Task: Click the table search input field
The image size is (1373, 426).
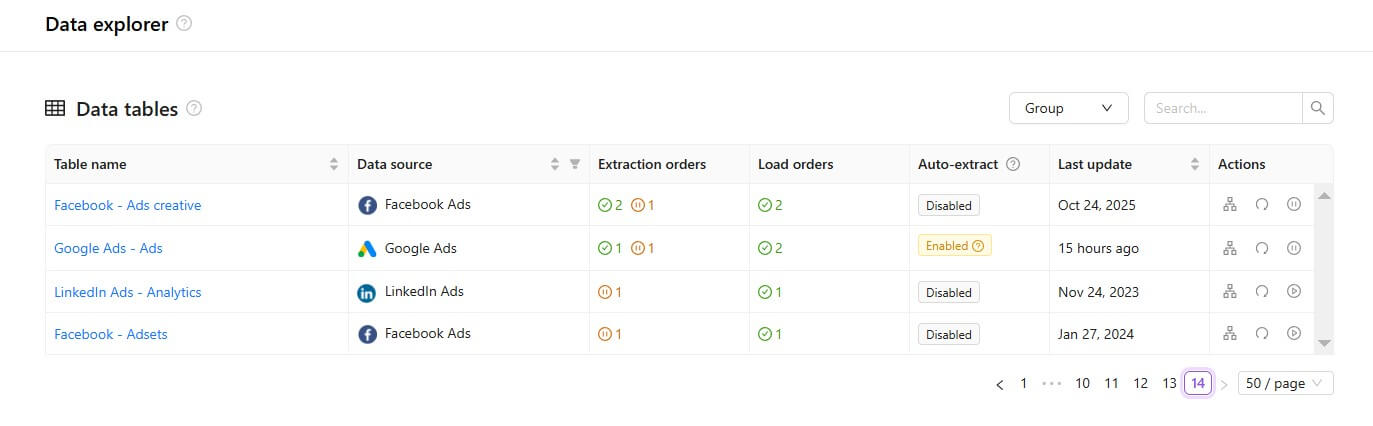Action: (1223, 108)
